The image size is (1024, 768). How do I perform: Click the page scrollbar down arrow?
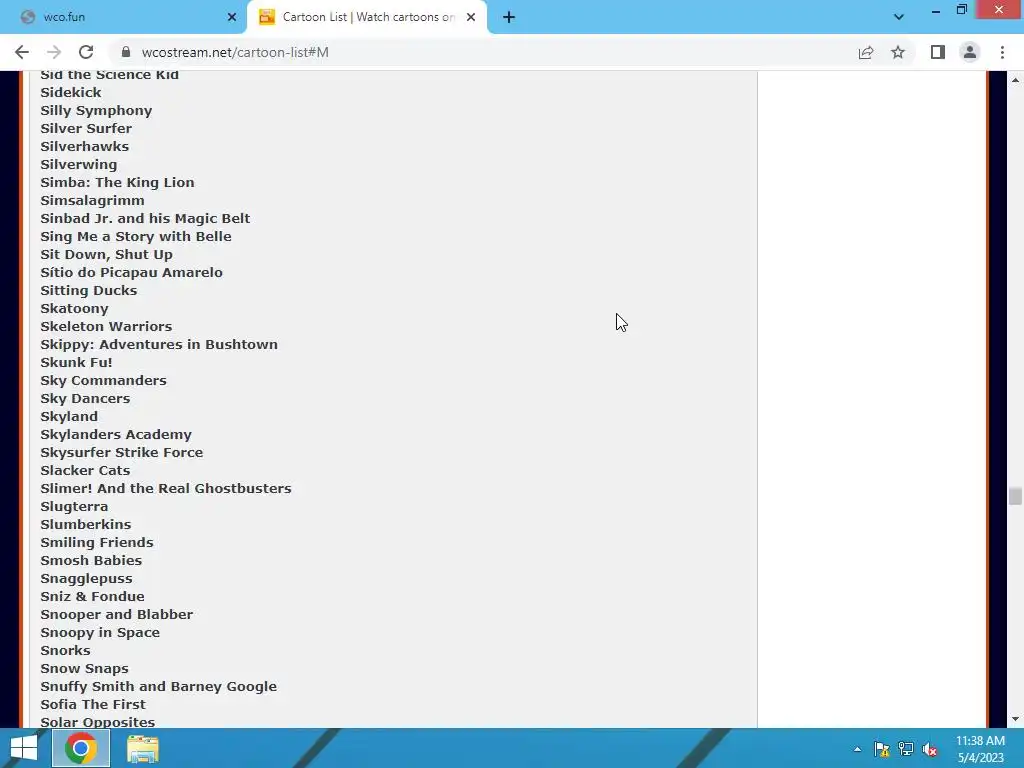point(1015,719)
